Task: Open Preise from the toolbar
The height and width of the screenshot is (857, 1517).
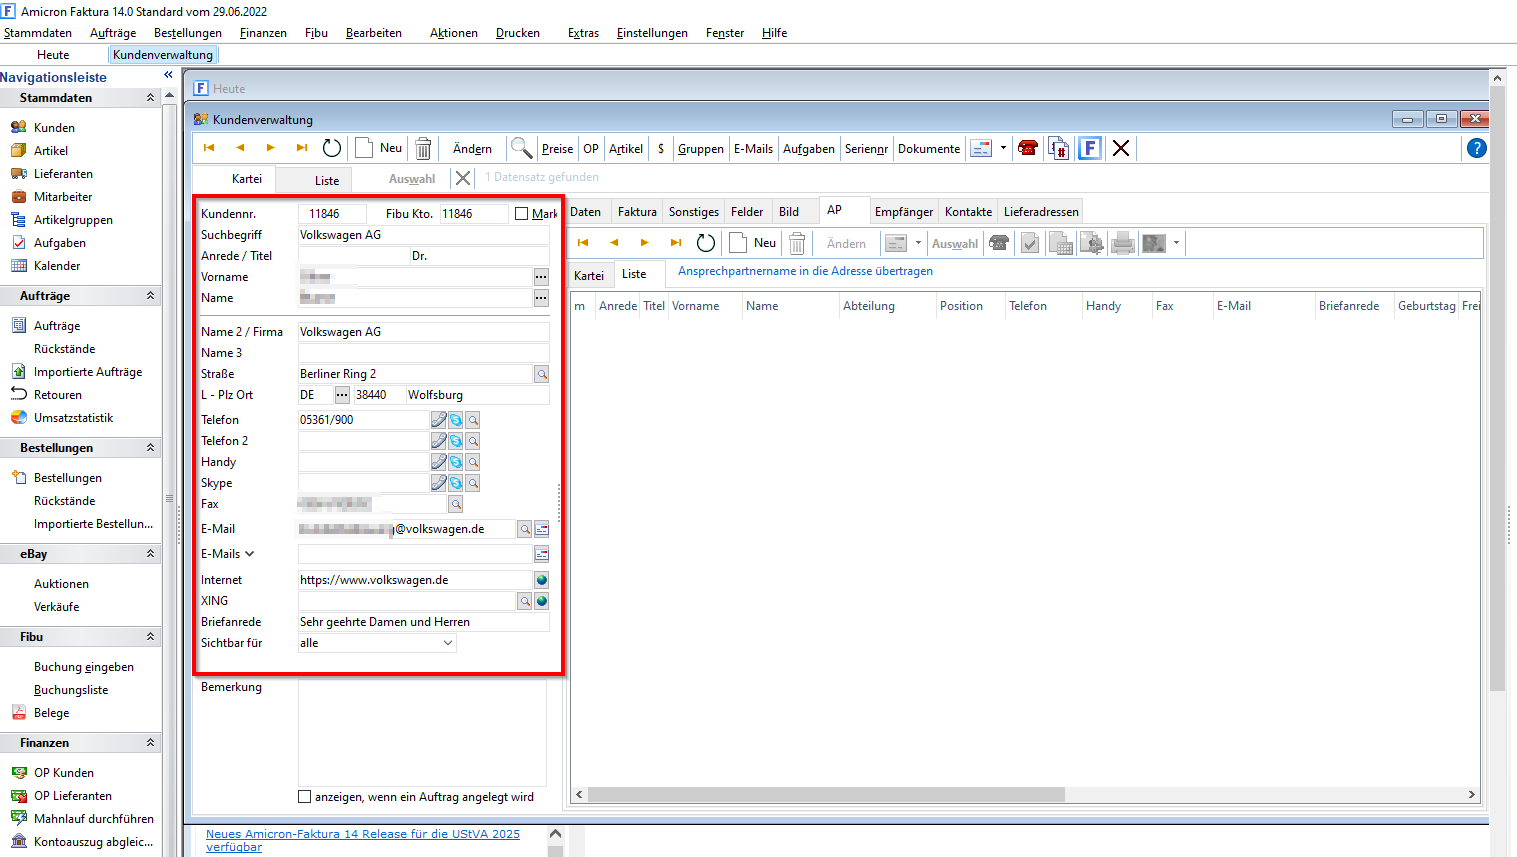Action: coord(557,148)
